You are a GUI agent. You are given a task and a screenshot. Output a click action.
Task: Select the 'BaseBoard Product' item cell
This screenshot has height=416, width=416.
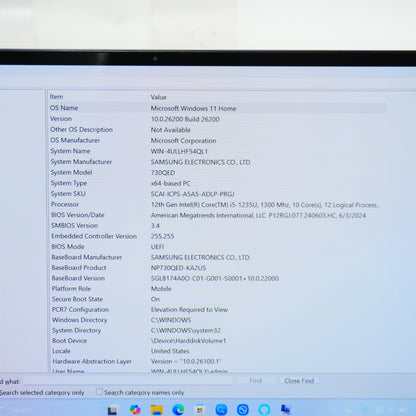(x=79, y=267)
